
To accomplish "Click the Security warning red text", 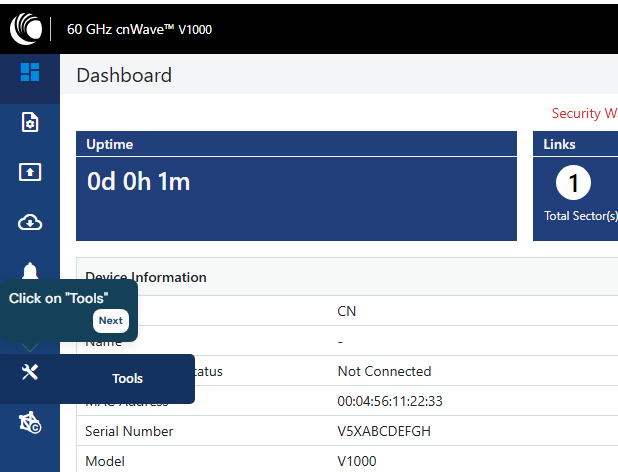I will point(584,113).
